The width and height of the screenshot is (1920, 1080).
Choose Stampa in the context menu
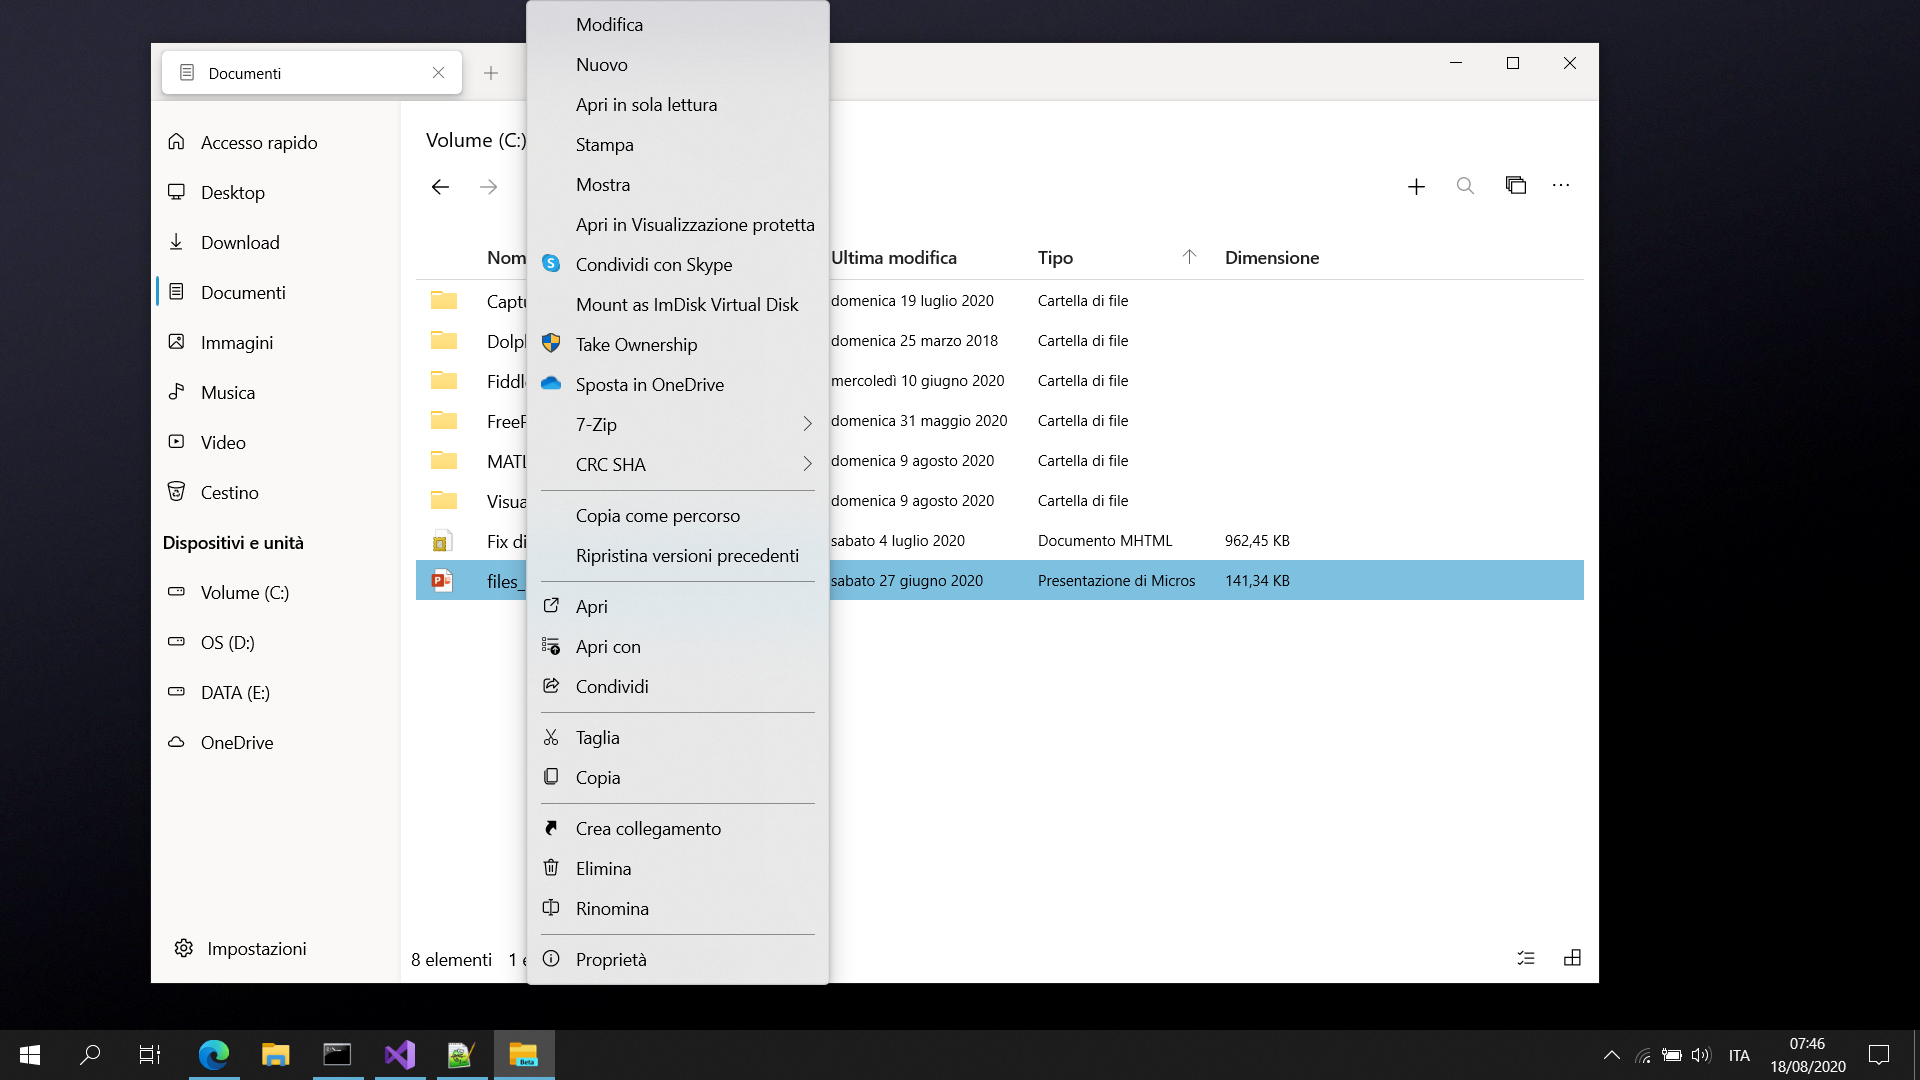(x=678, y=144)
